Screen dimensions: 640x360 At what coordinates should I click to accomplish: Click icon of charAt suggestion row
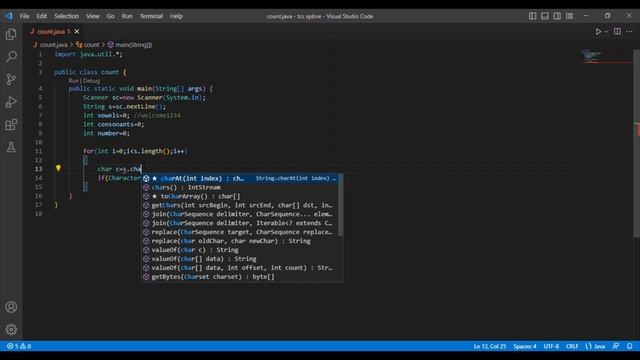coord(146,178)
